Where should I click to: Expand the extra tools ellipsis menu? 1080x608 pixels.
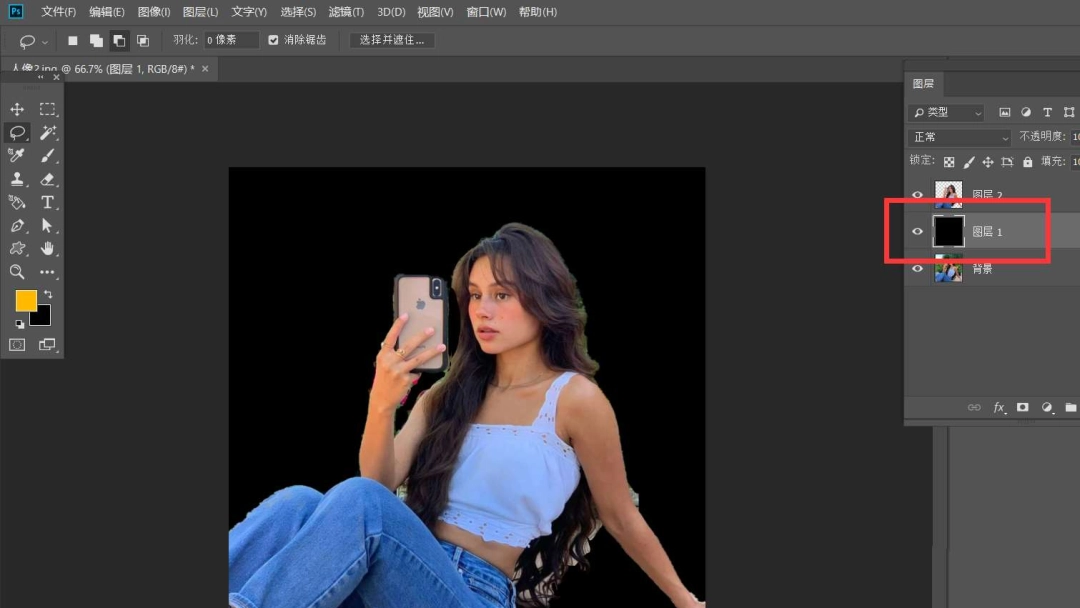[x=47, y=272]
